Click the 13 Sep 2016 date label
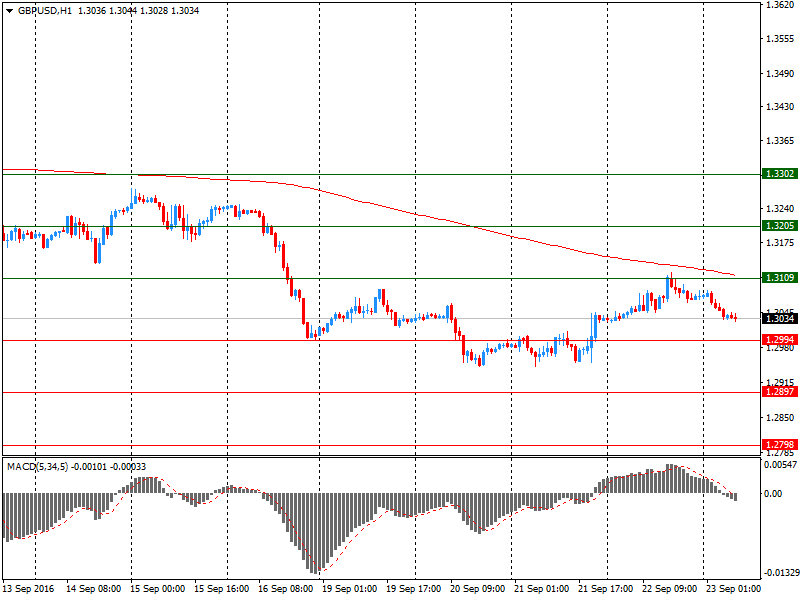 (x=28, y=589)
